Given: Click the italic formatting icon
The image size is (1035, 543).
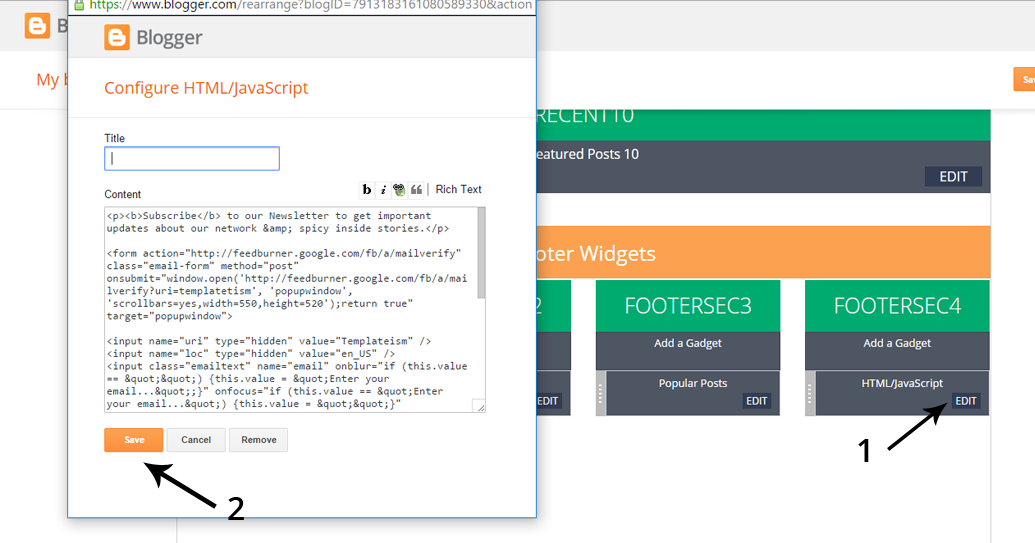Looking at the screenshot, I should (383, 190).
